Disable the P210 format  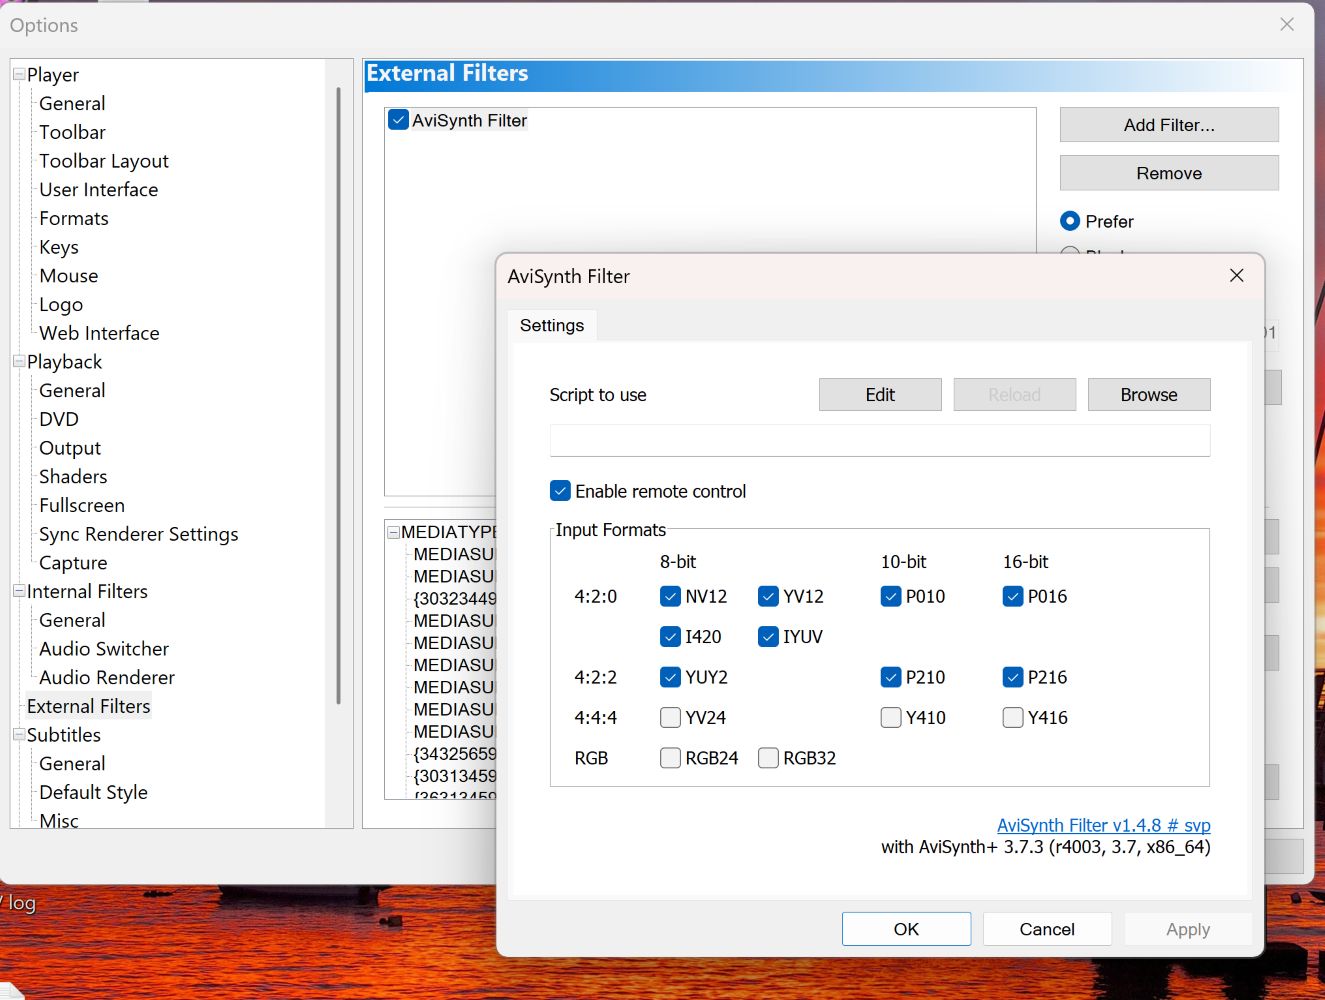[x=891, y=677]
